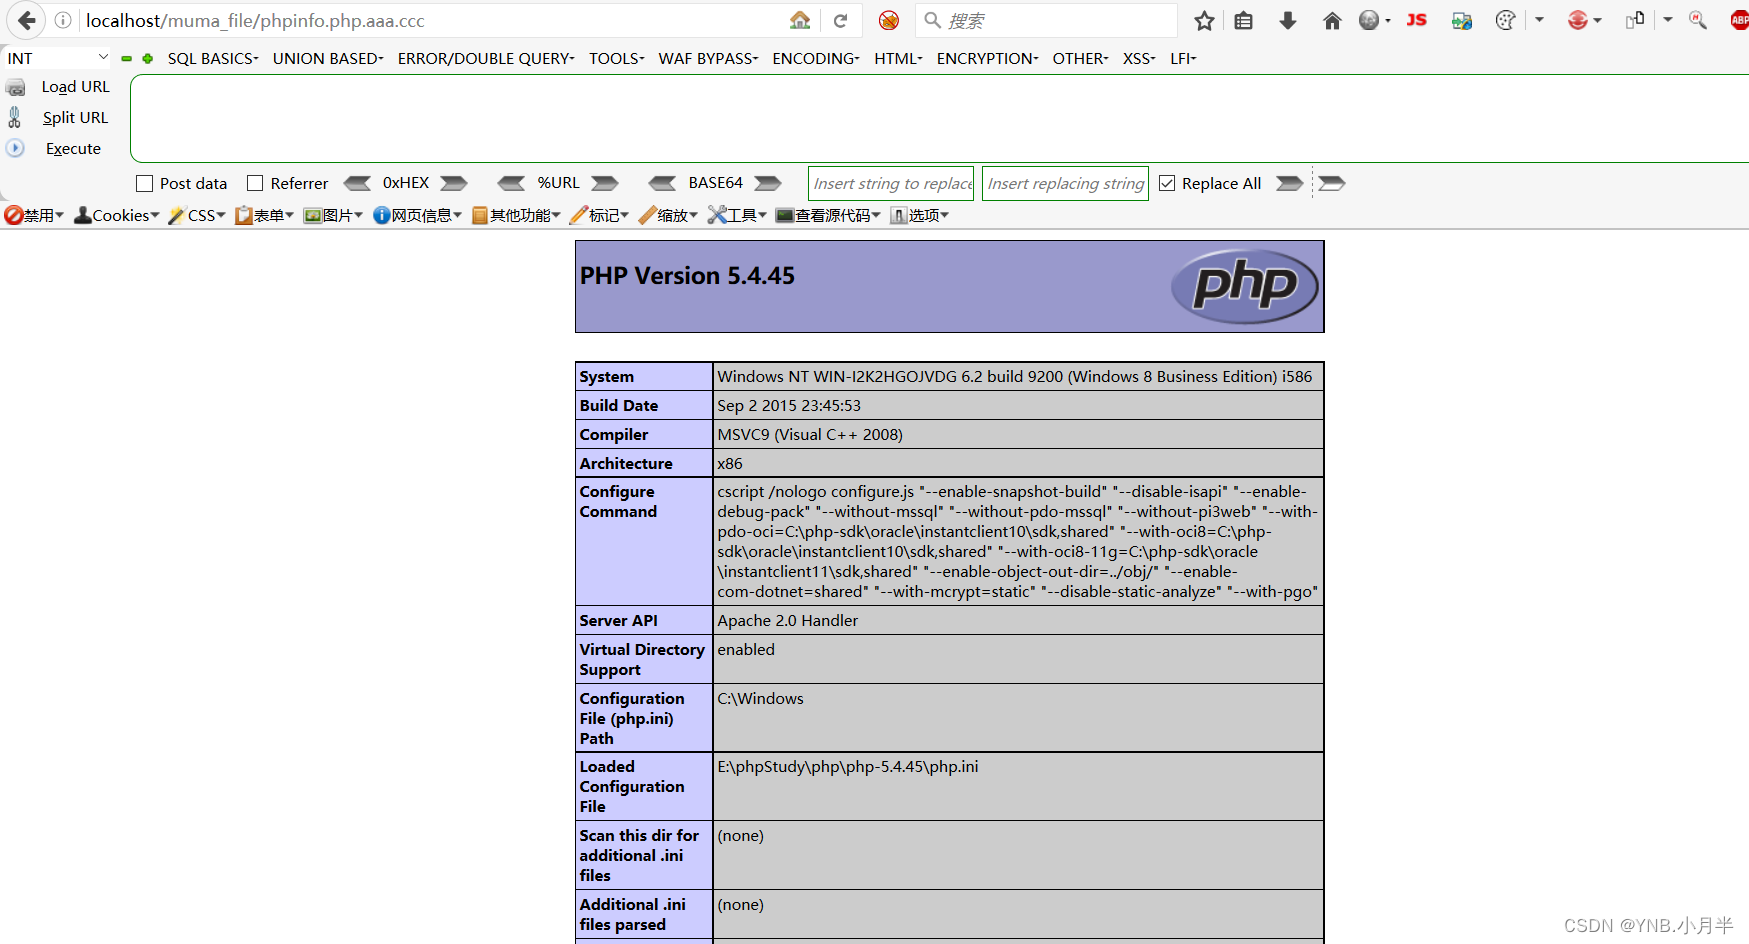Open the UNION BASED menu
Viewport: 1749px width, 944px height.
(x=328, y=59)
